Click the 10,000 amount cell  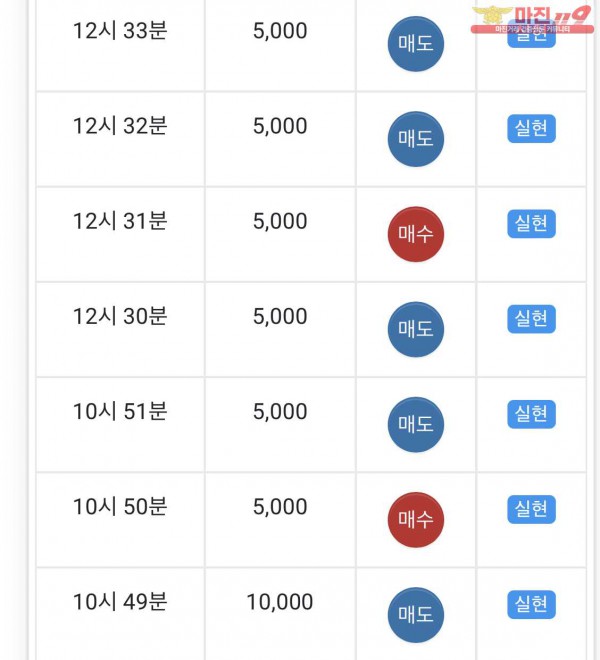click(280, 602)
